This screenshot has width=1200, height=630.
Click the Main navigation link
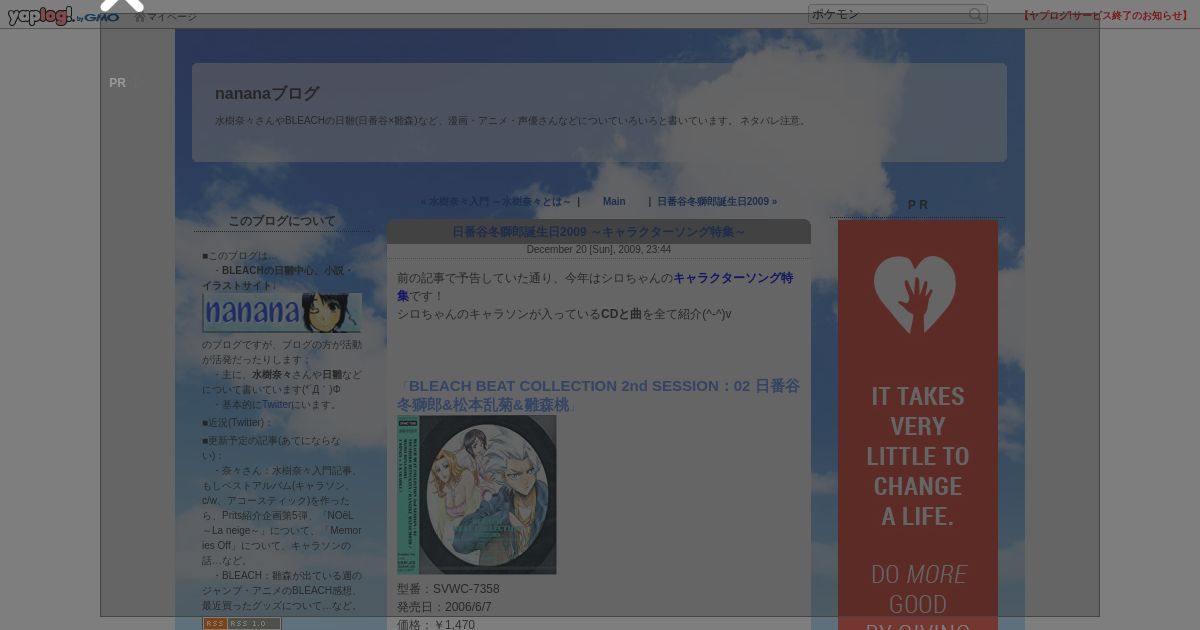[x=614, y=201]
